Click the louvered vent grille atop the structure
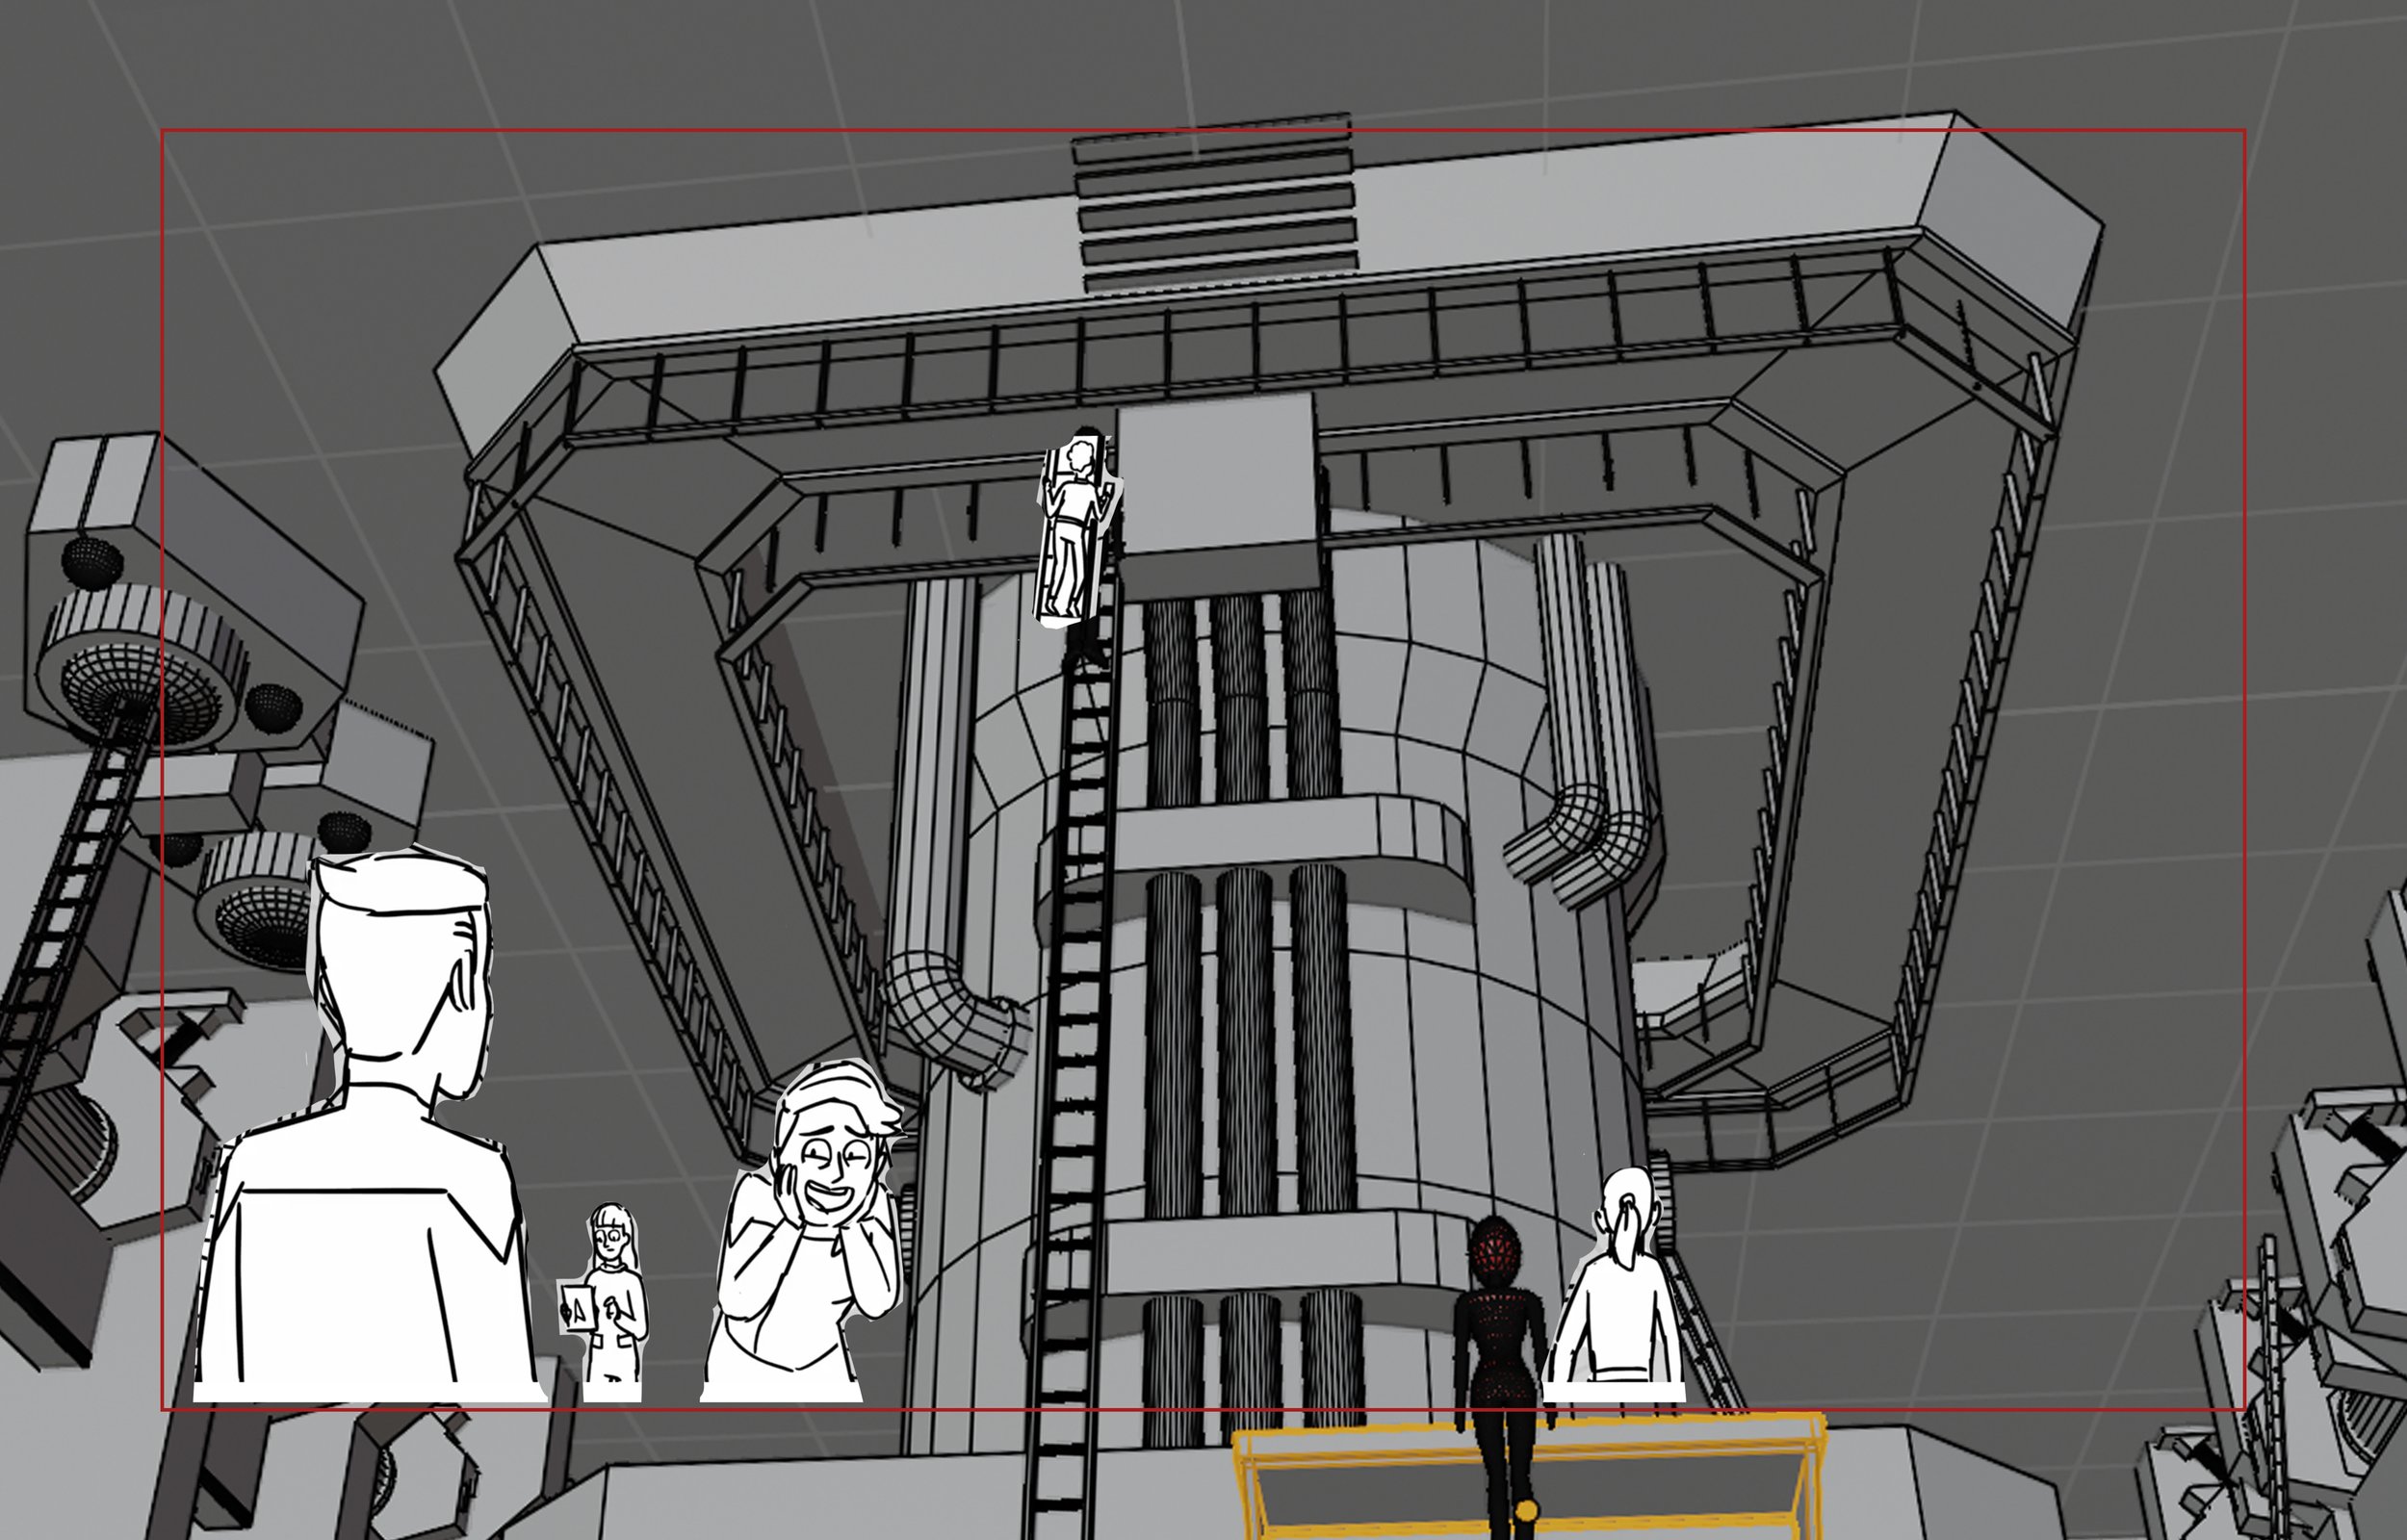This screenshot has width=2407, height=1540. tap(1214, 203)
